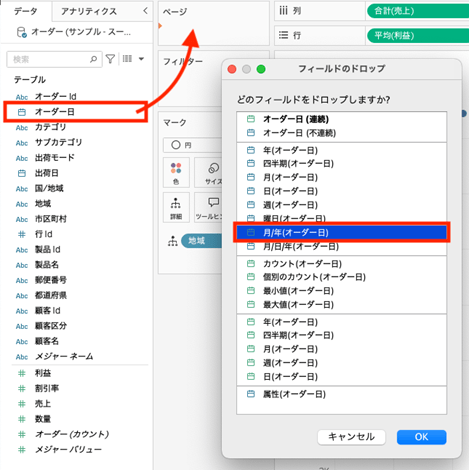Select the オーダー Id field
469x470 pixels.
(x=56, y=97)
